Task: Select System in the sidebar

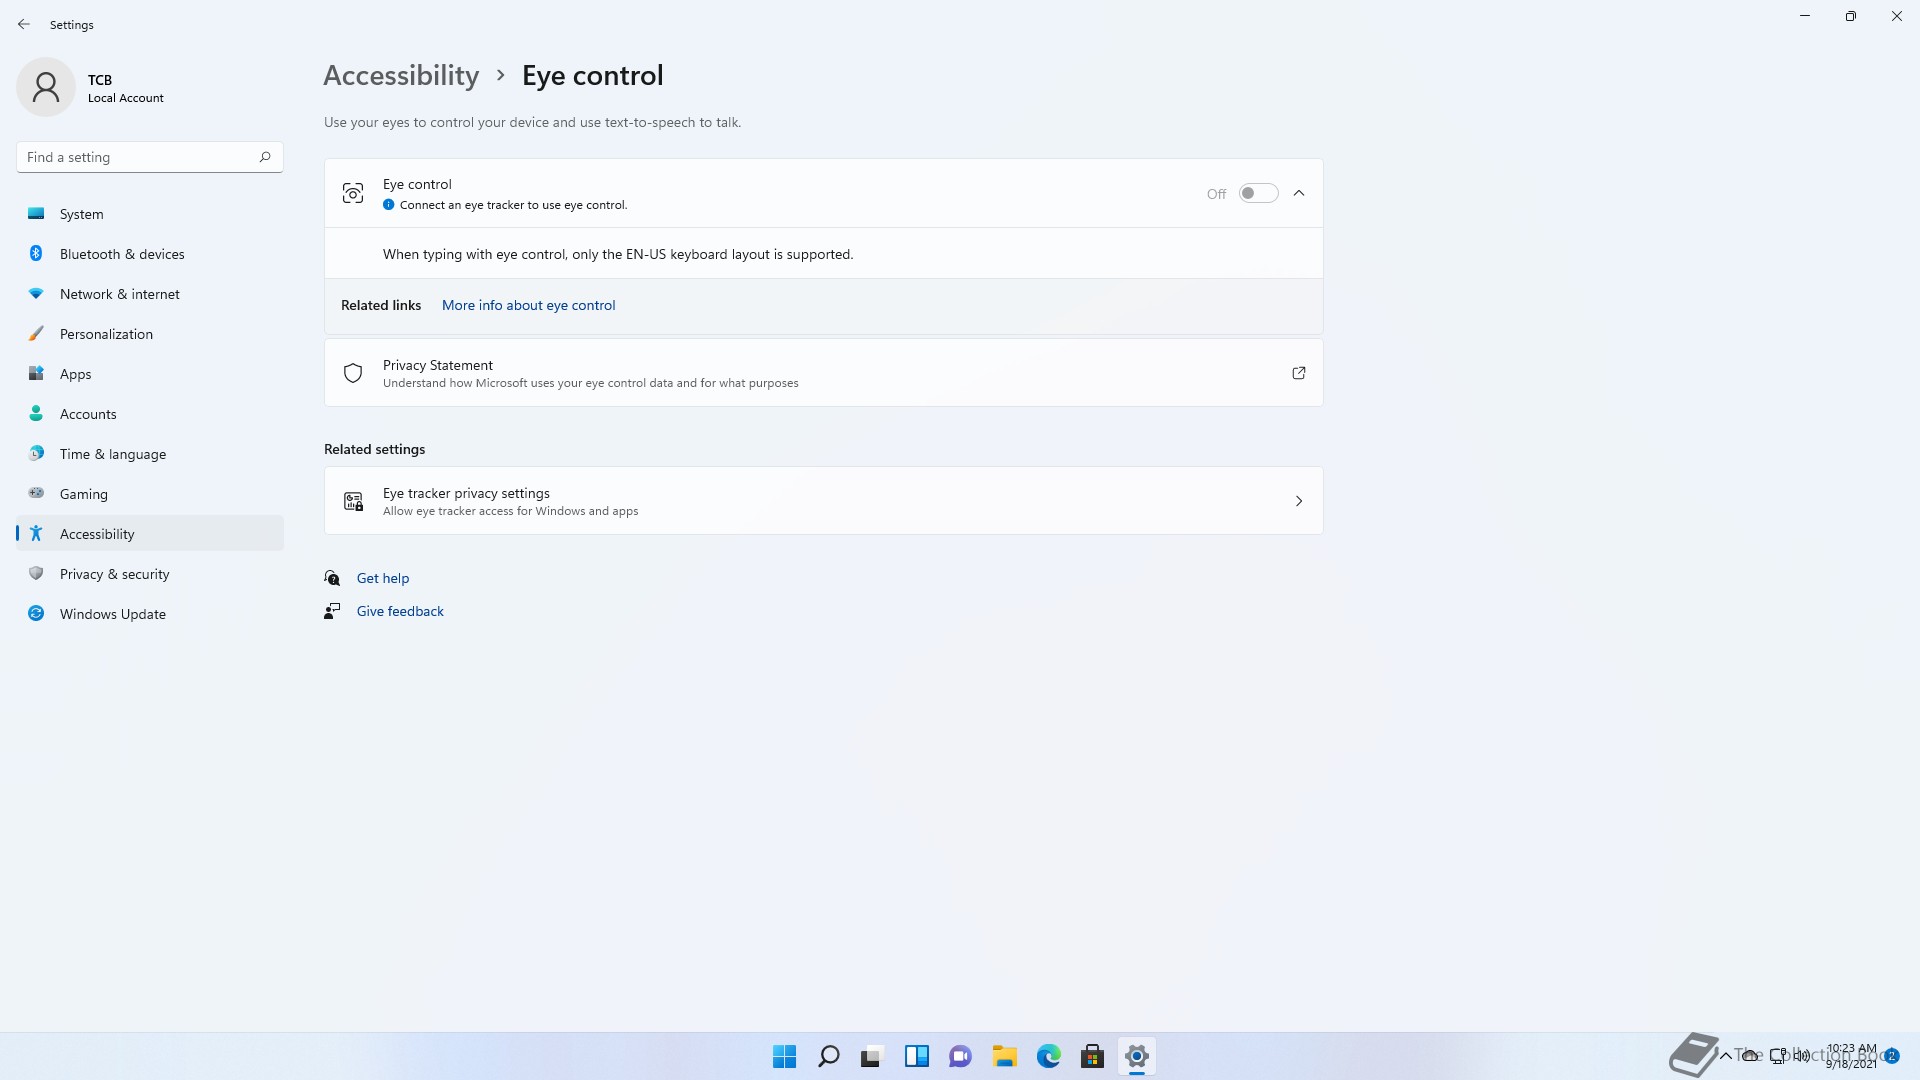Action: click(x=81, y=214)
